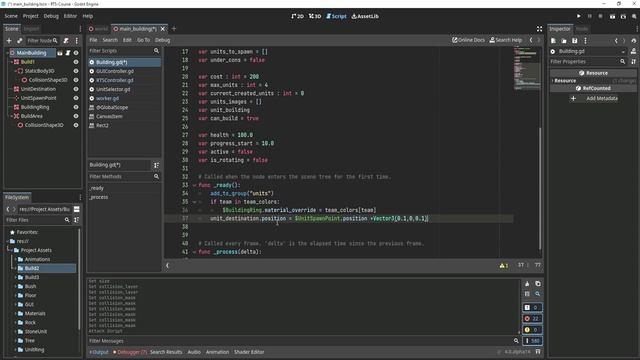Viewport: 640px width, 360px height.
Task: Toggle alphabetical method sorting
Action: [156, 165]
